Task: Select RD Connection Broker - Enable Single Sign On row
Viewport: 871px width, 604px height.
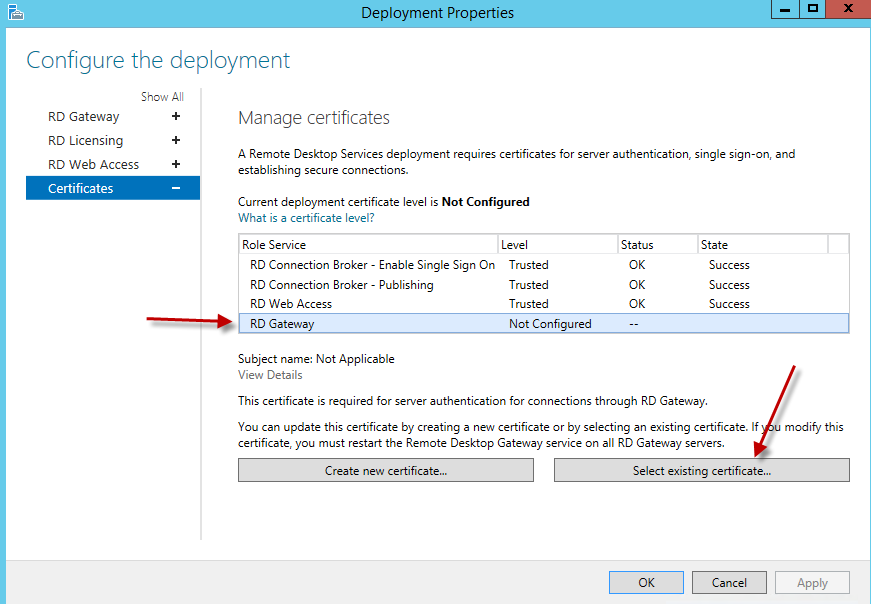Action: tap(372, 265)
